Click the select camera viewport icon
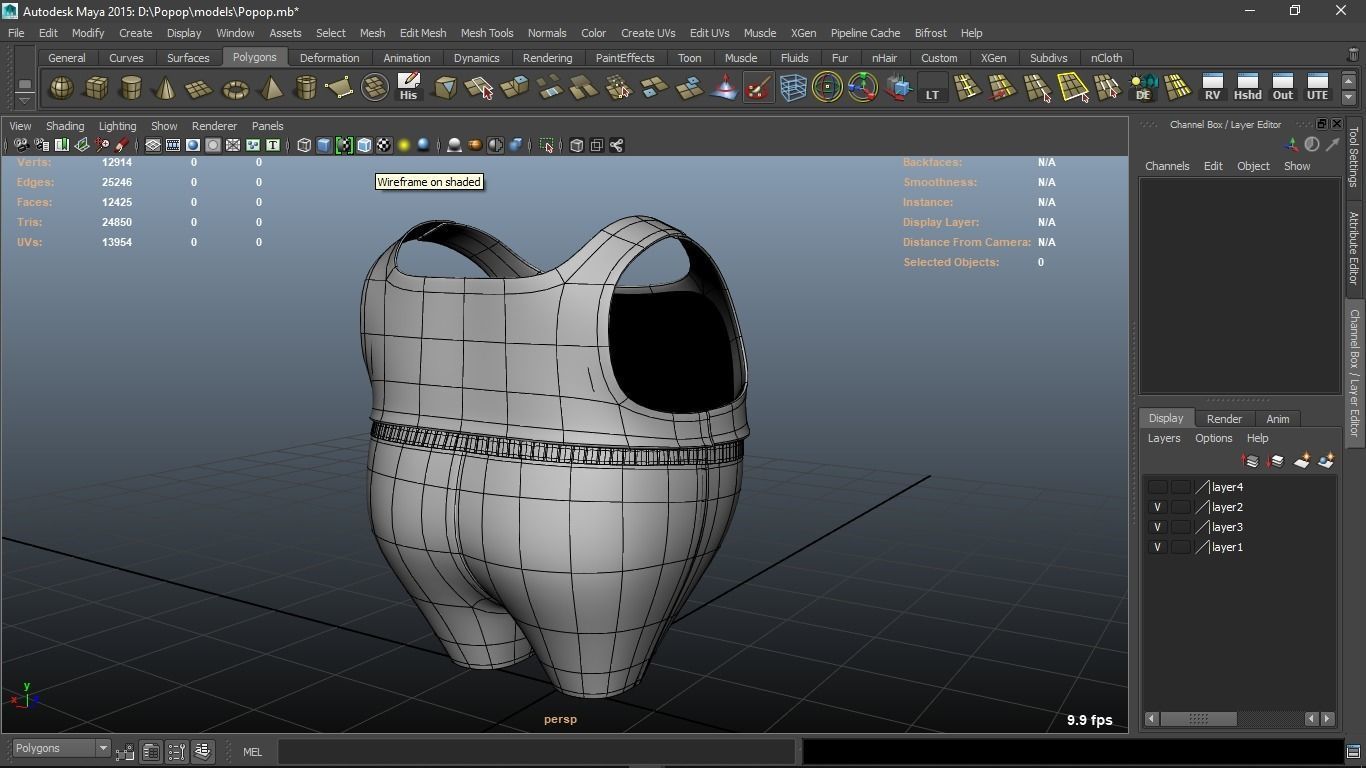This screenshot has width=1366, height=768. [21, 145]
